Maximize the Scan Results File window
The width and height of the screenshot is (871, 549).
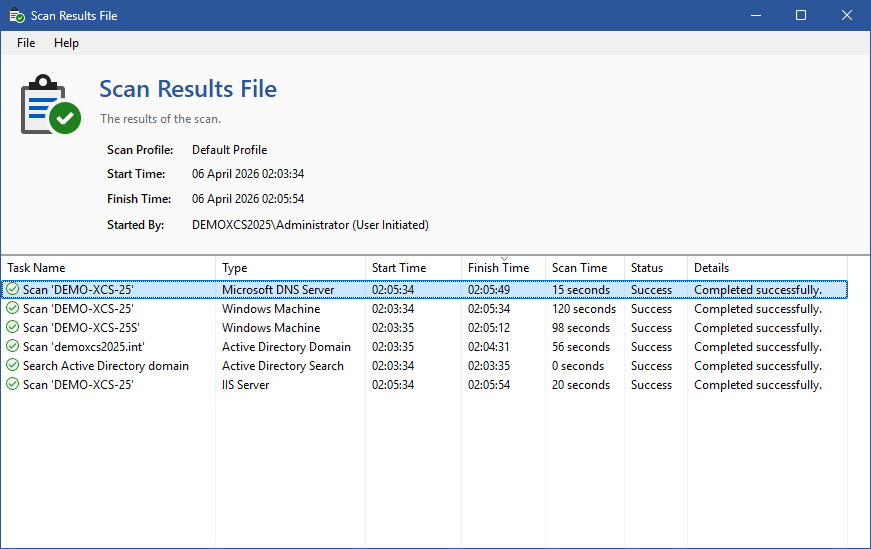(x=801, y=16)
